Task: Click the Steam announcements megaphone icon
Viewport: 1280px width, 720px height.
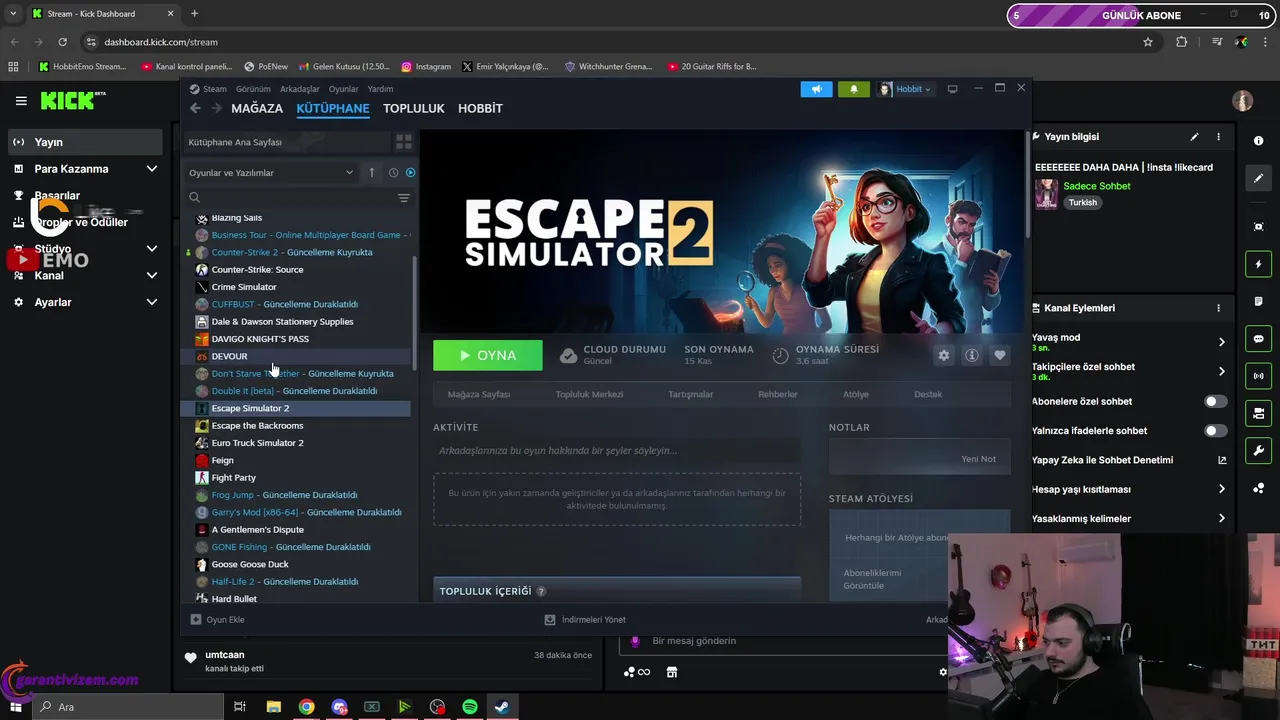Action: click(x=816, y=89)
